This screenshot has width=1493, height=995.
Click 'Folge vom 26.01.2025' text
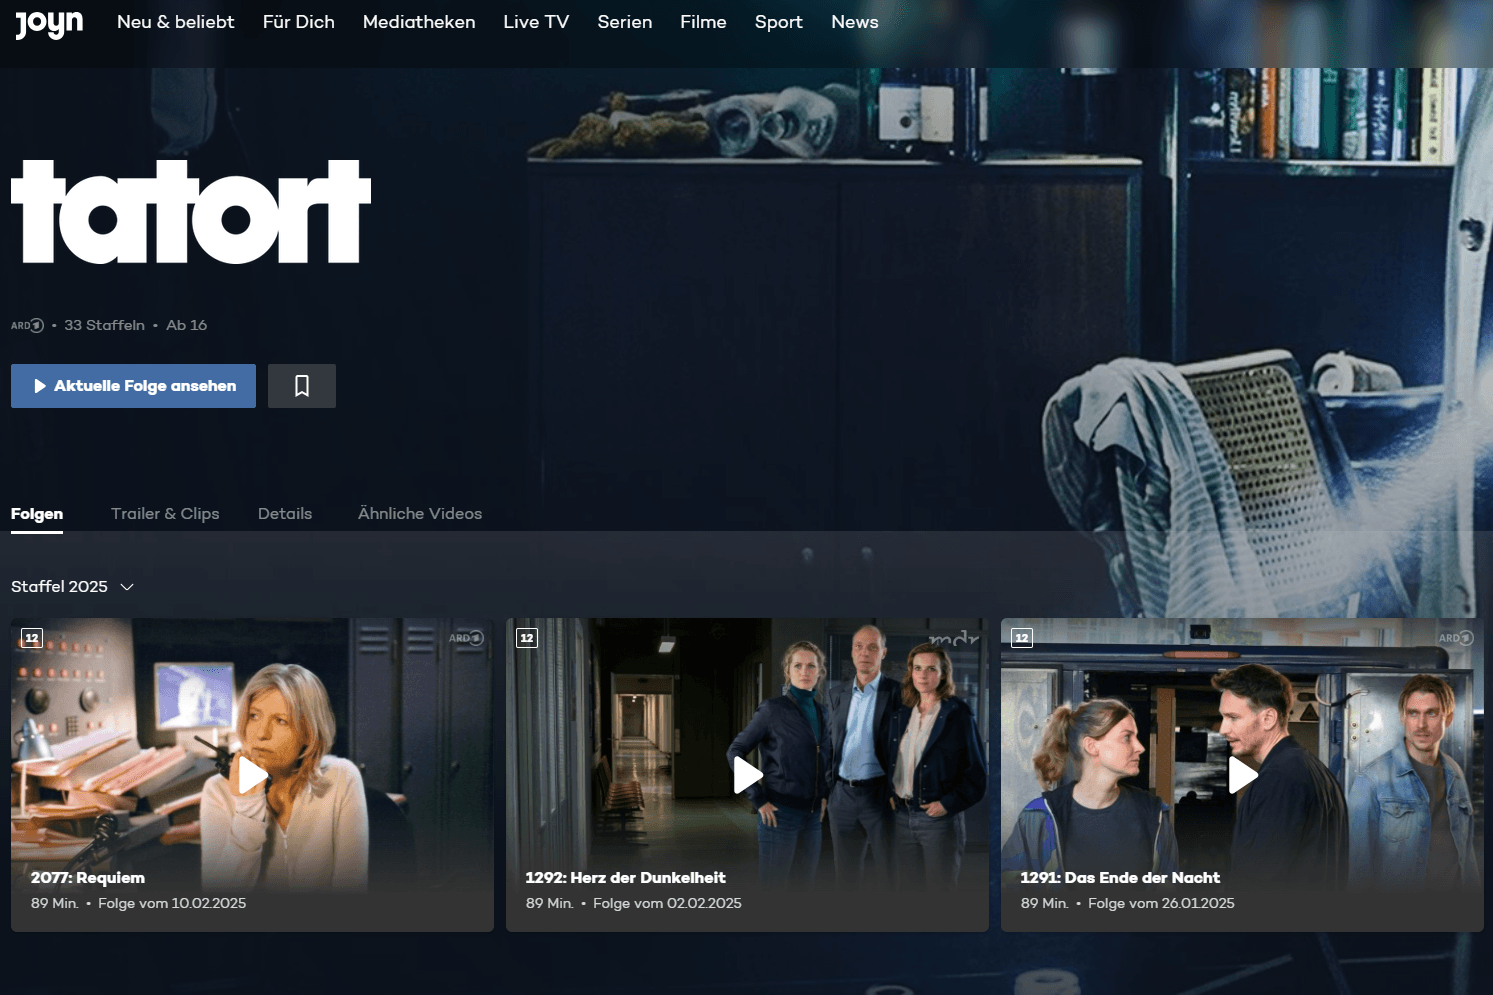[x=1162, y=903]
